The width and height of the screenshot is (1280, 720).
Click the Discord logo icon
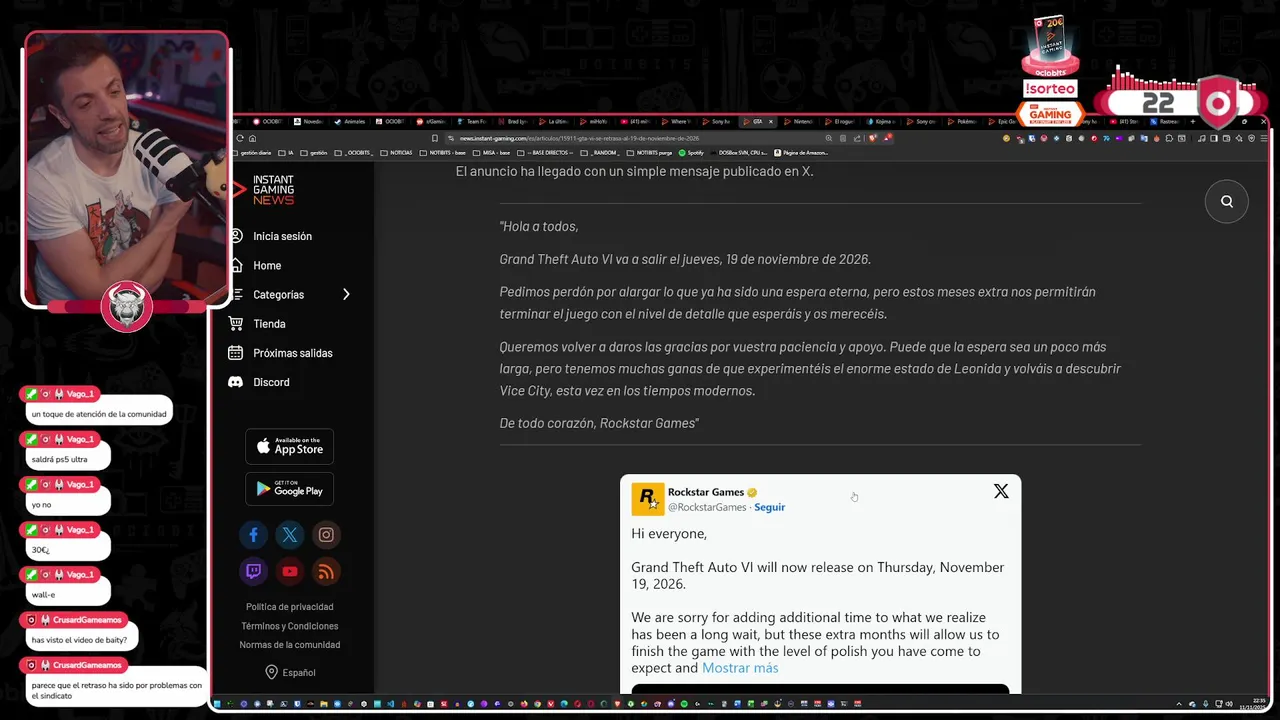point(236,382)
